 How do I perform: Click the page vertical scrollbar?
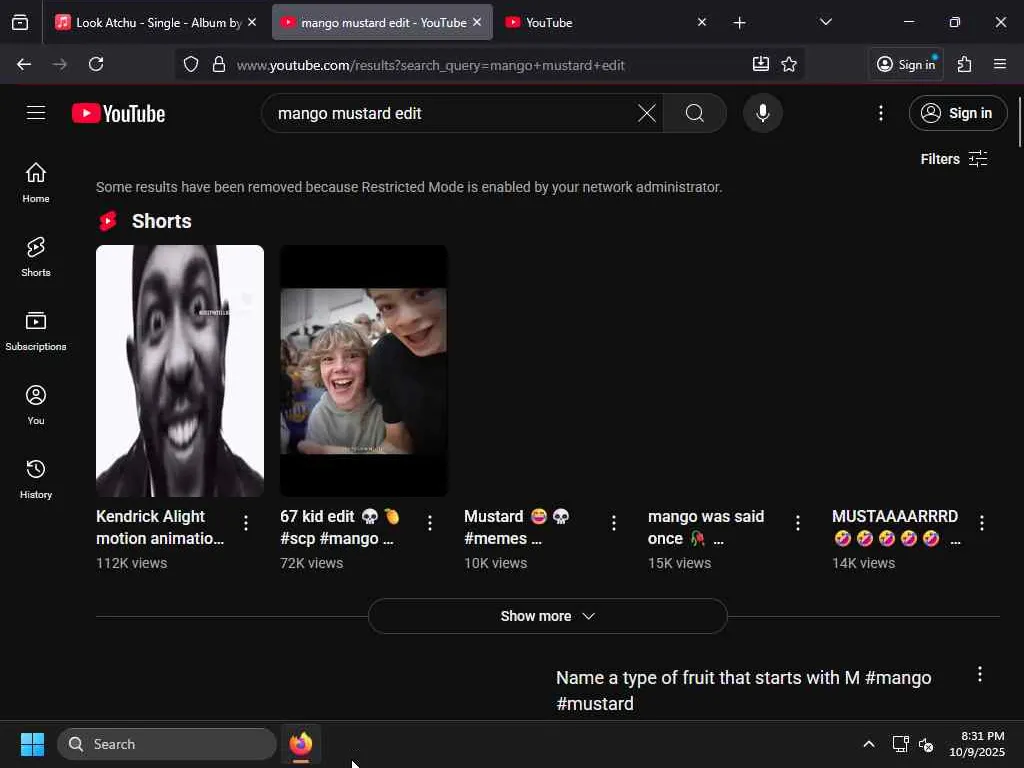click(x=1019, y=121)
